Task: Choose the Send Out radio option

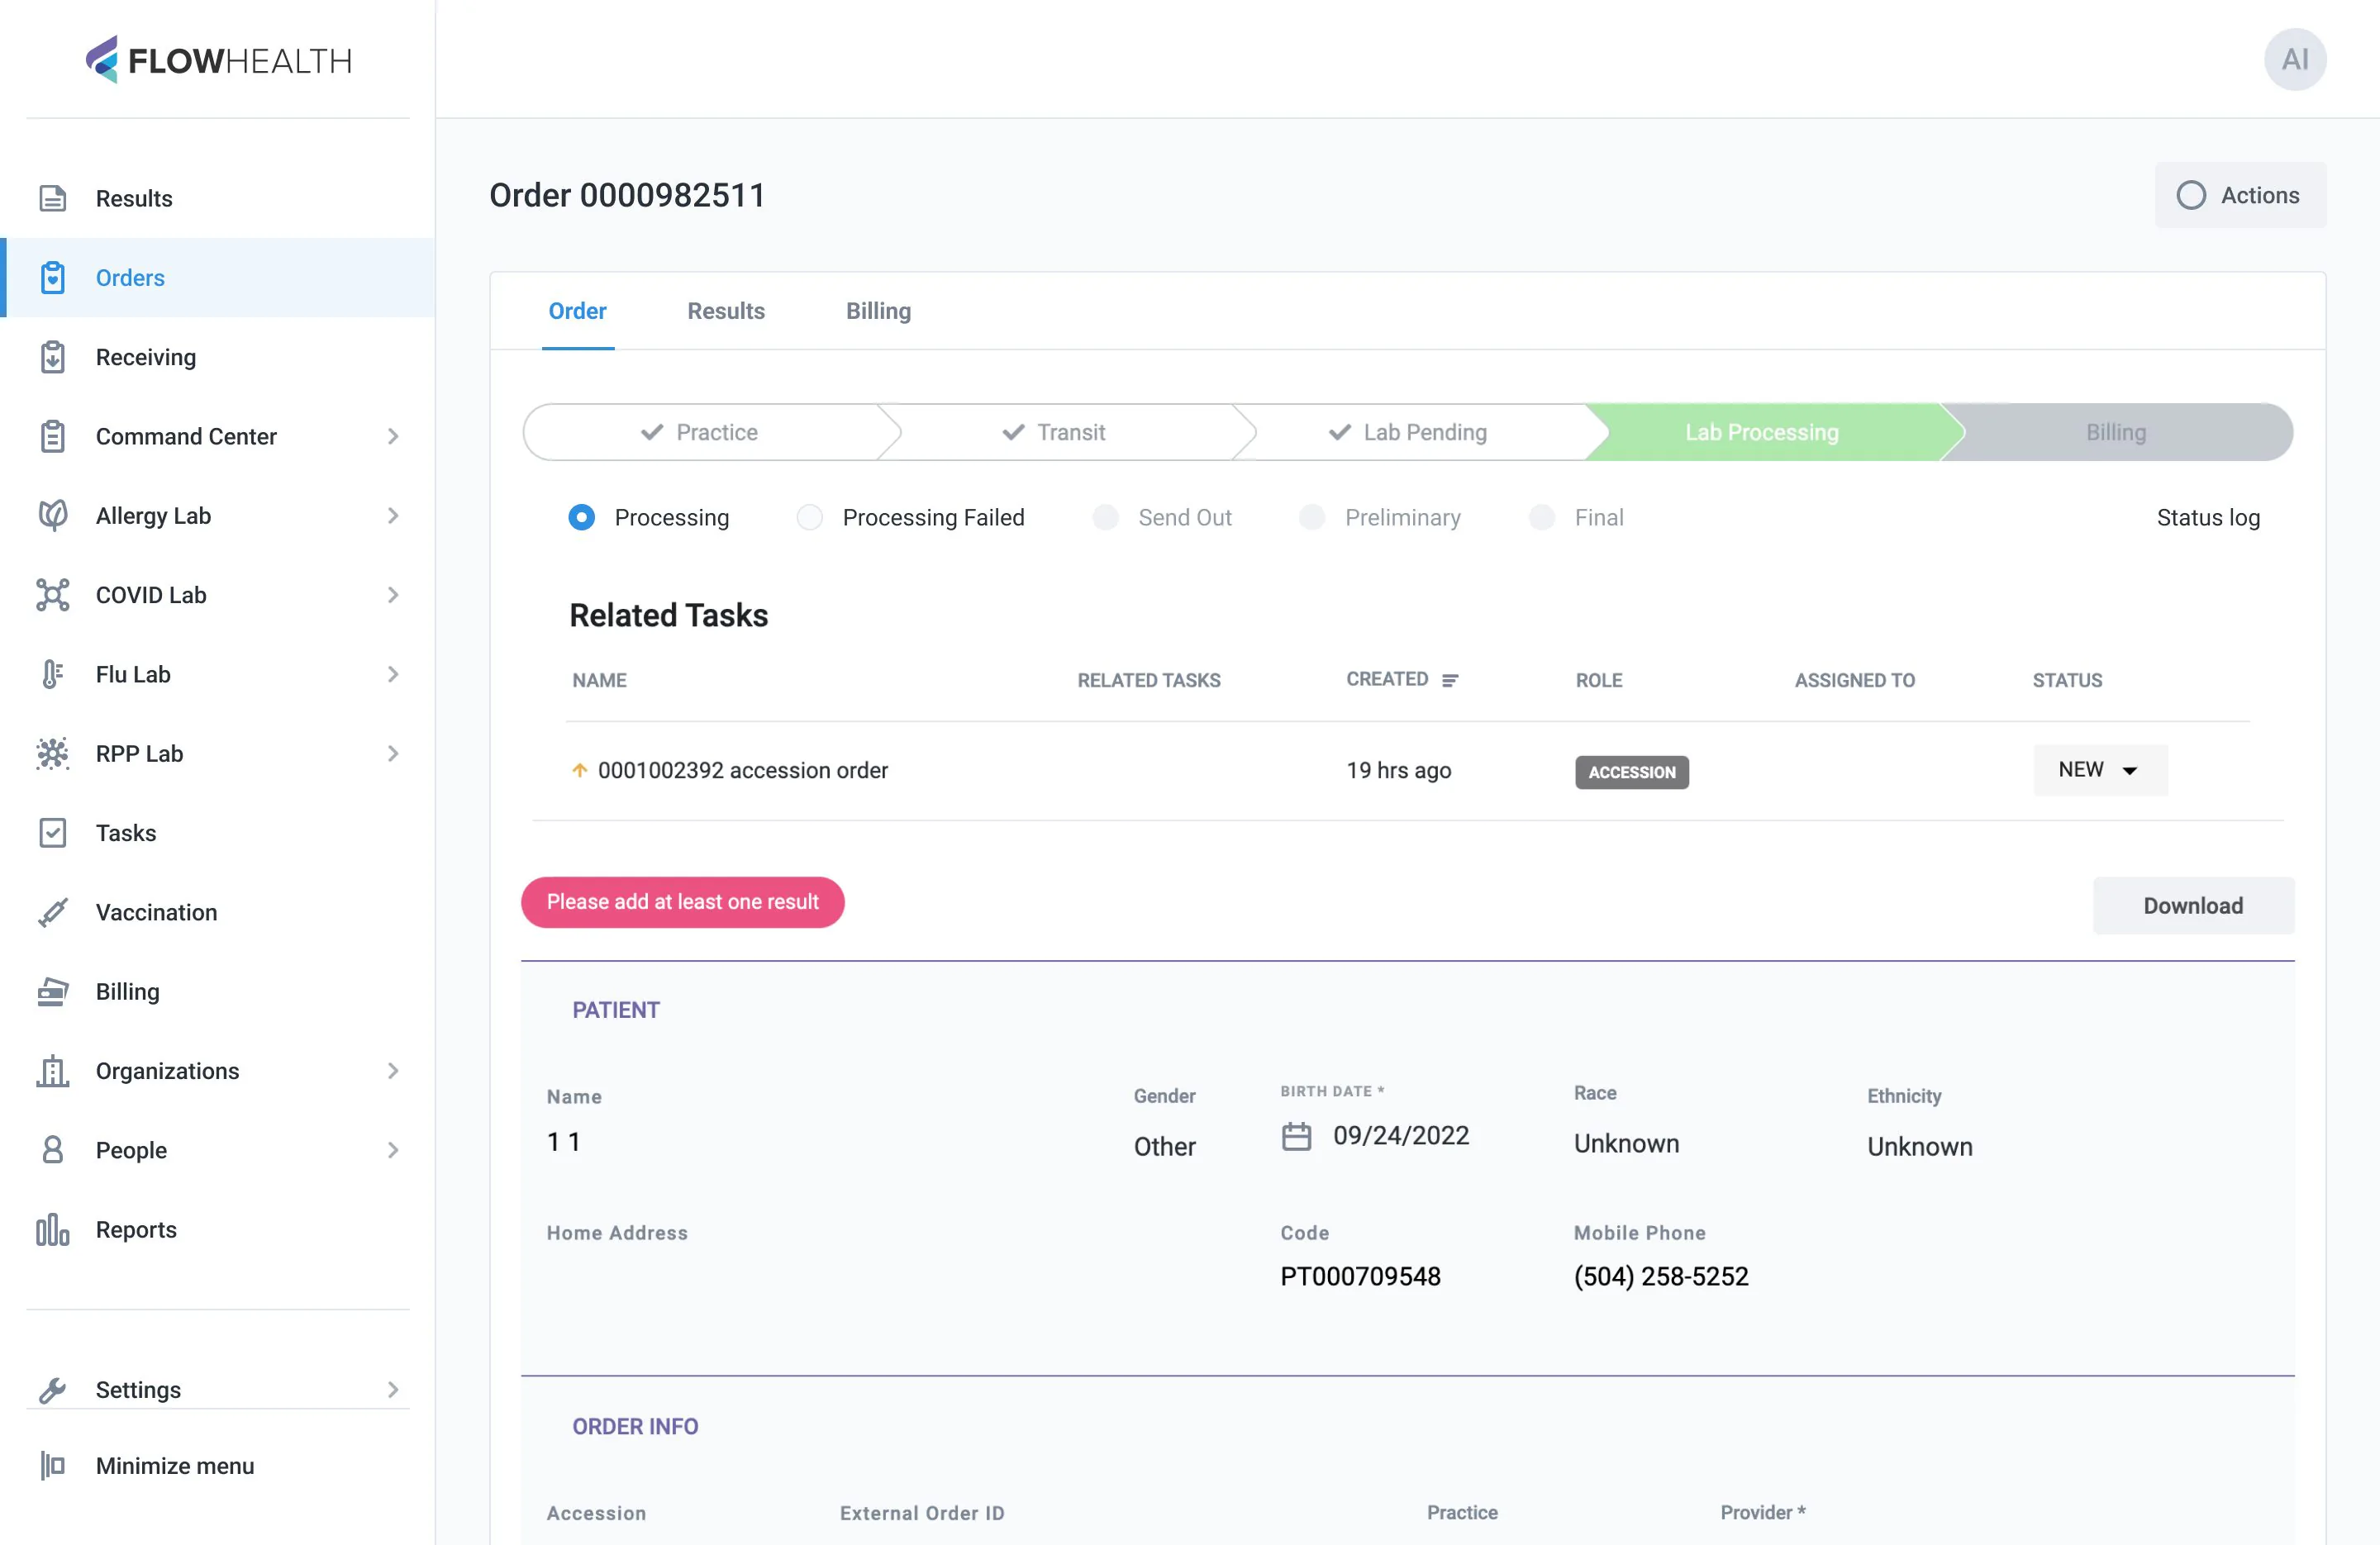Action: tap(1105, 517)
